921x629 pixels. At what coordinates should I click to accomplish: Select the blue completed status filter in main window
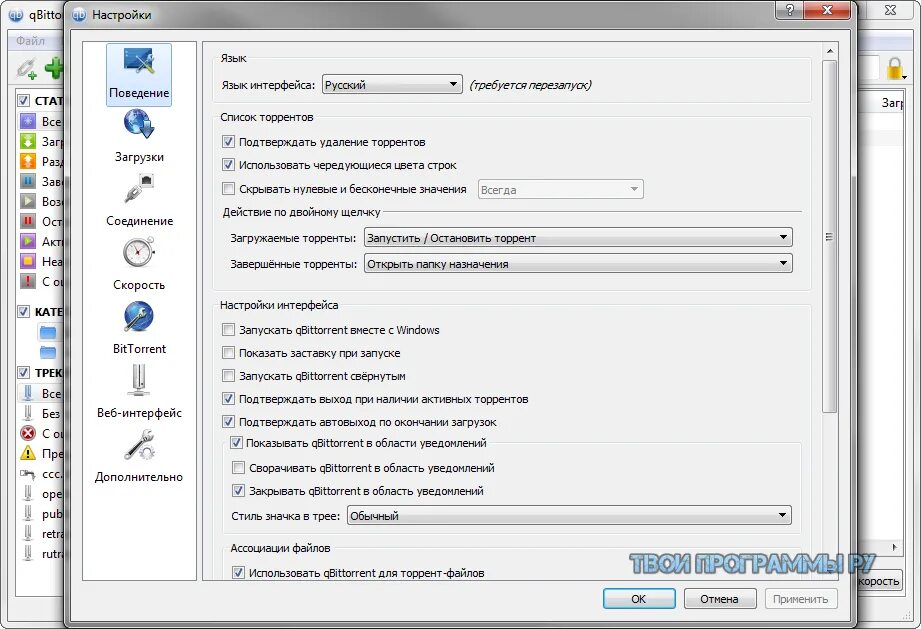[28, 181]
